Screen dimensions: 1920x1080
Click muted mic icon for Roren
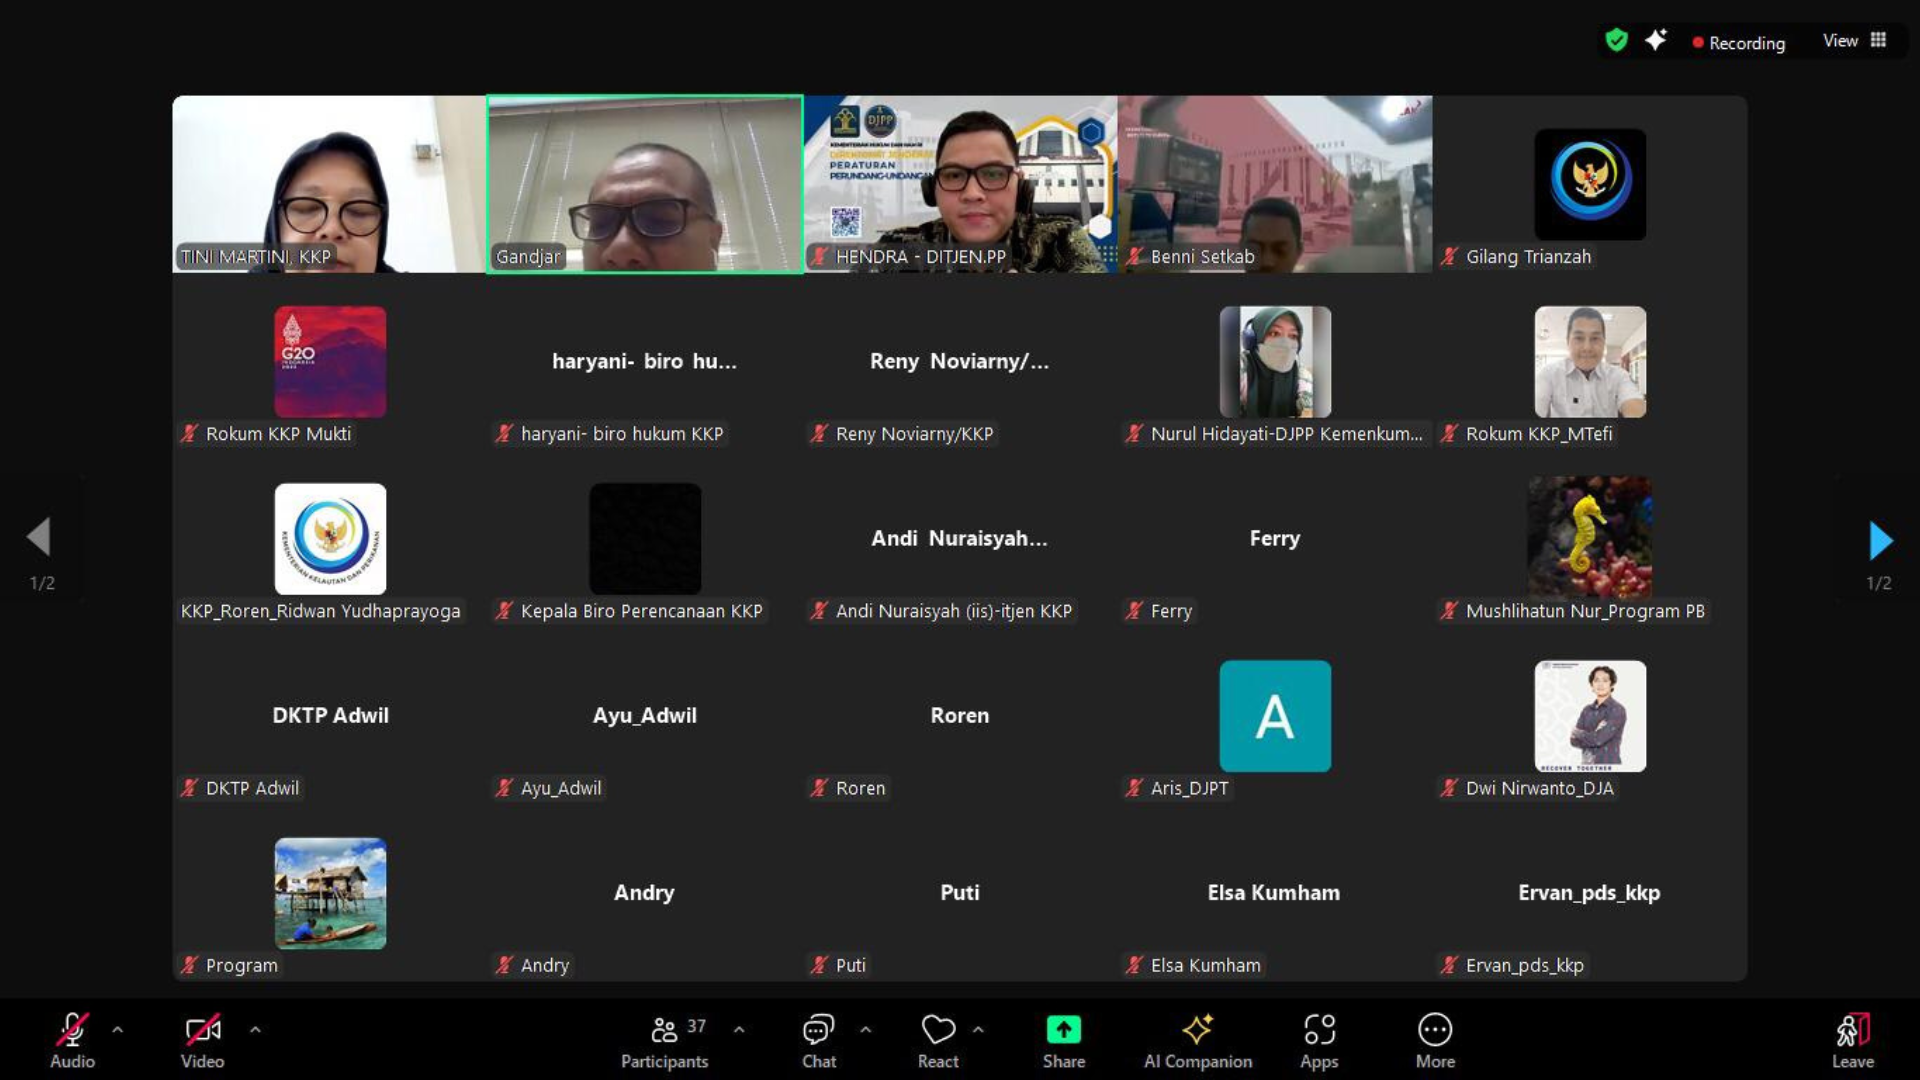819,788
